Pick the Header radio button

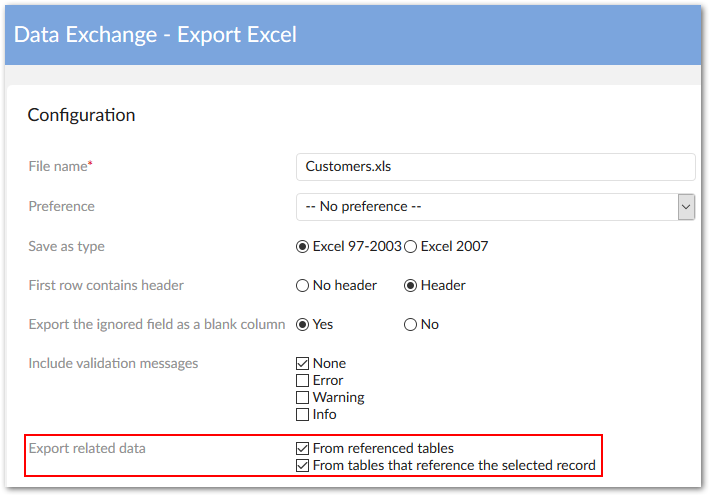pyautogui.click(x=410, y=285)
